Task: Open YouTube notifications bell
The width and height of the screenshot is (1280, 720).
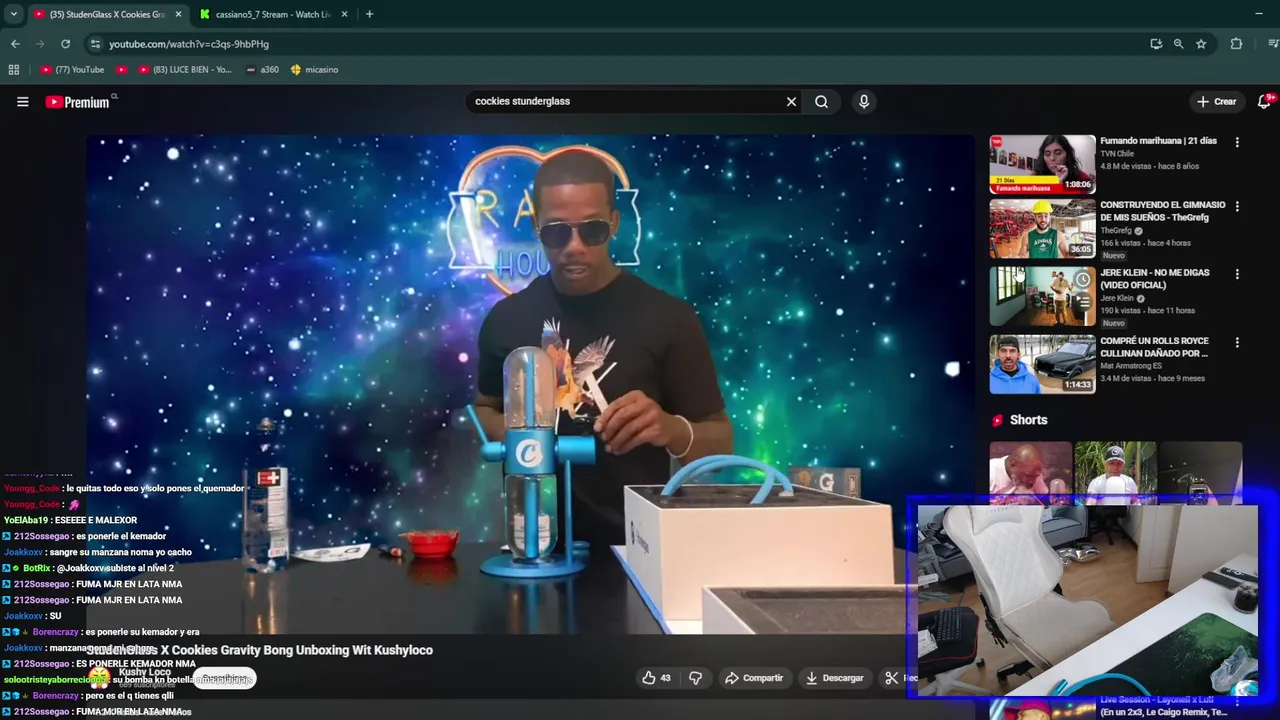Action: coord(1263,101)
